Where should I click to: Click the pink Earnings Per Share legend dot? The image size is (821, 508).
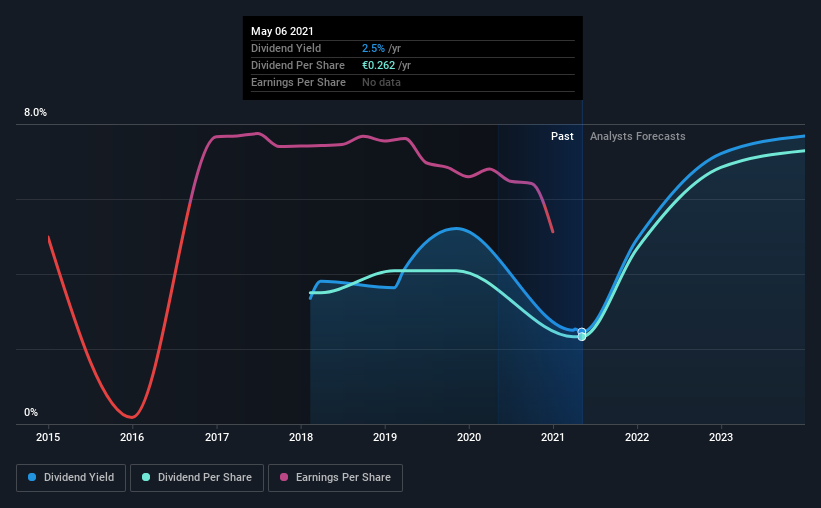point(284,477)
